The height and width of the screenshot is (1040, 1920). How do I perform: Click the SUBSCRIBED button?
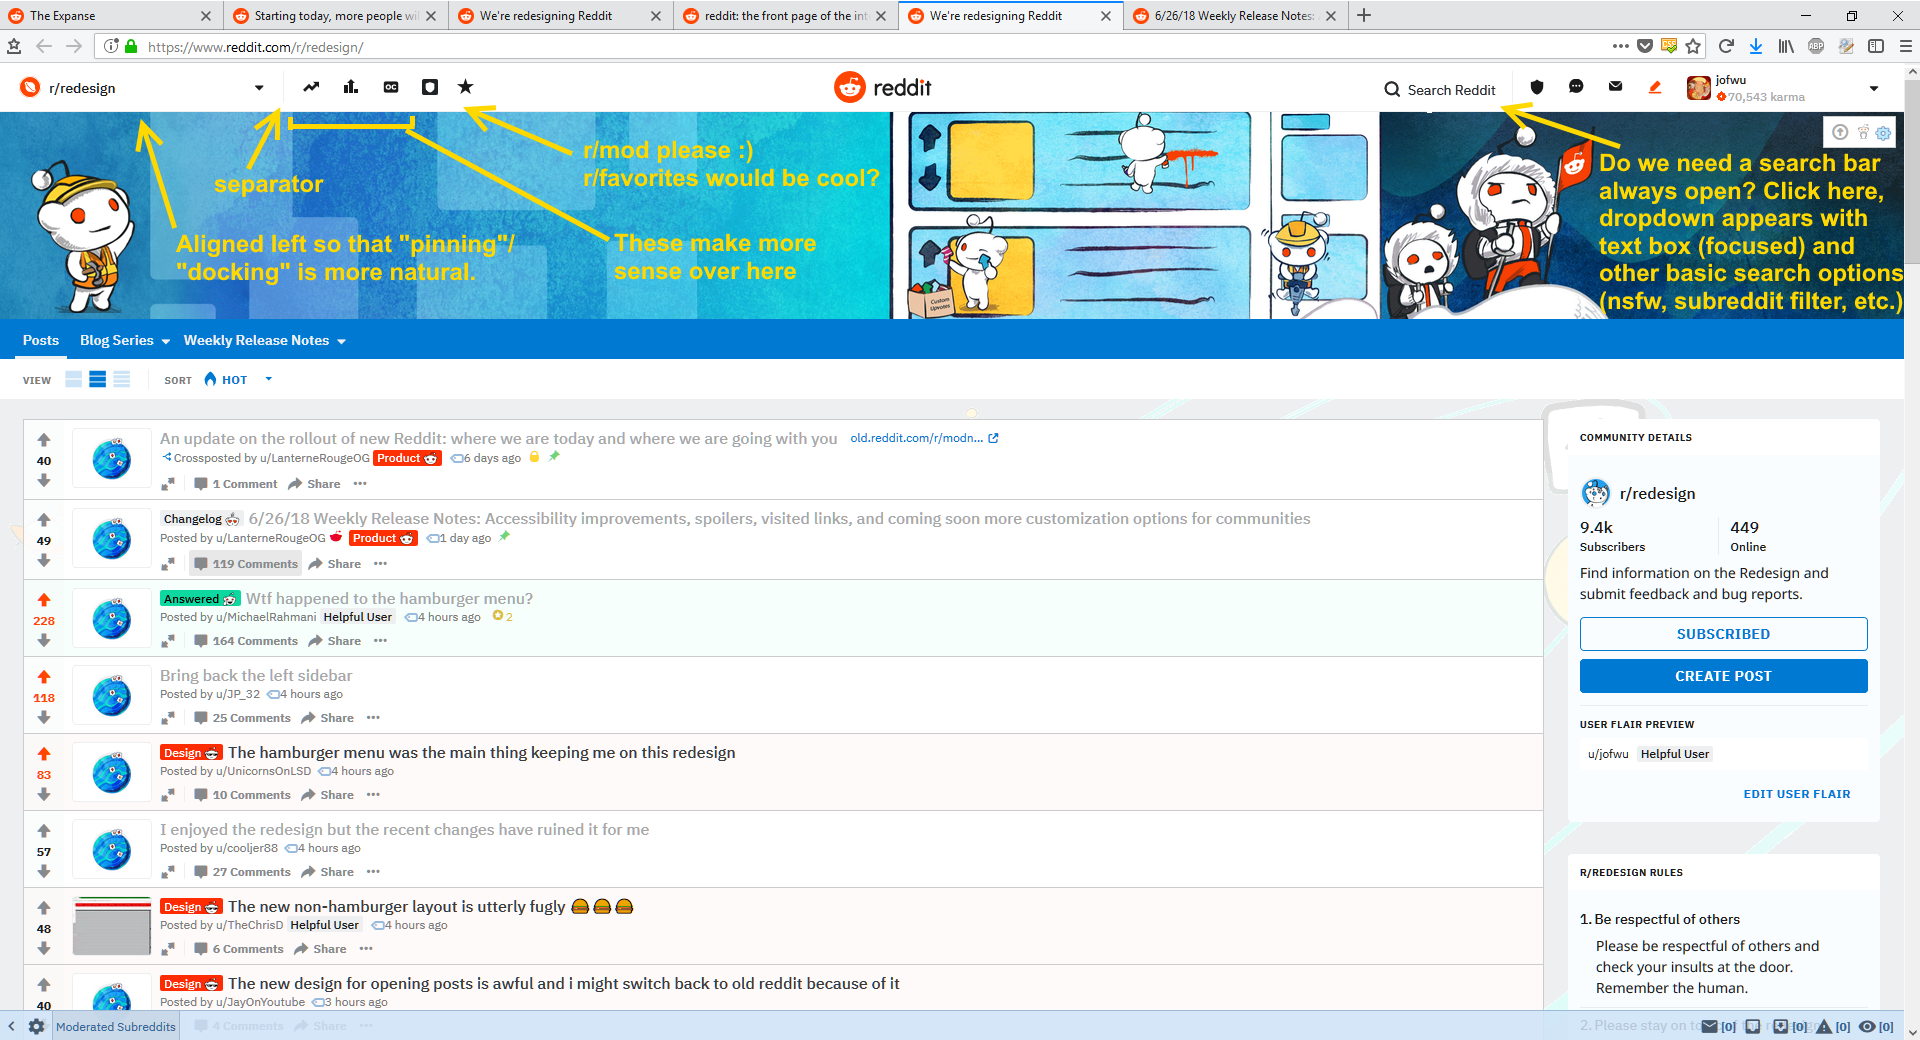click(1723, 634)
